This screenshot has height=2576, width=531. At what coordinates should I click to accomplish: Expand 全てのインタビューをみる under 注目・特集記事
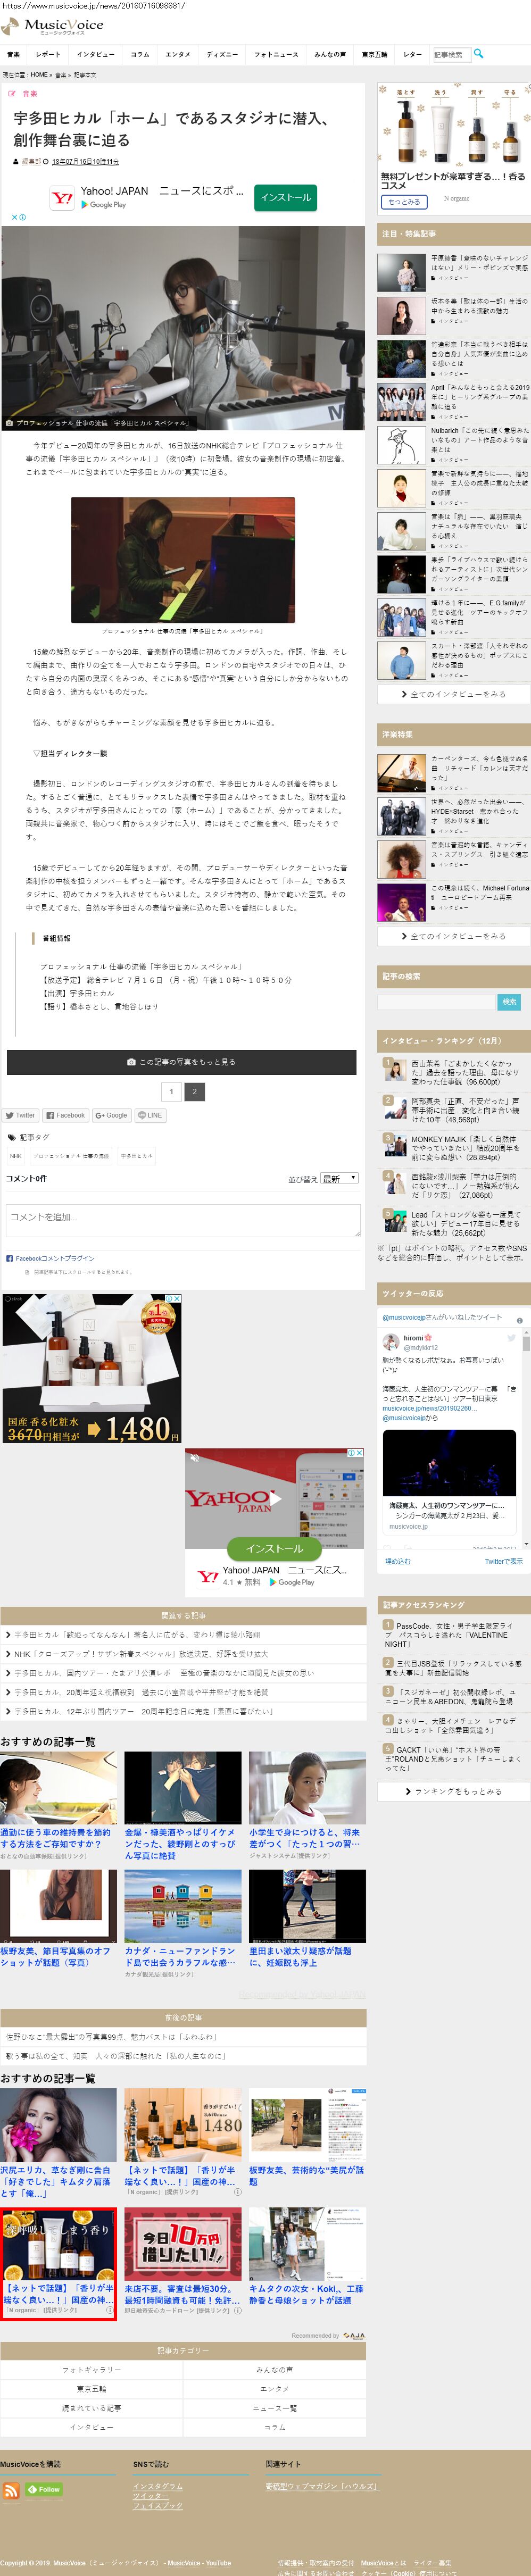click(453, 693)
